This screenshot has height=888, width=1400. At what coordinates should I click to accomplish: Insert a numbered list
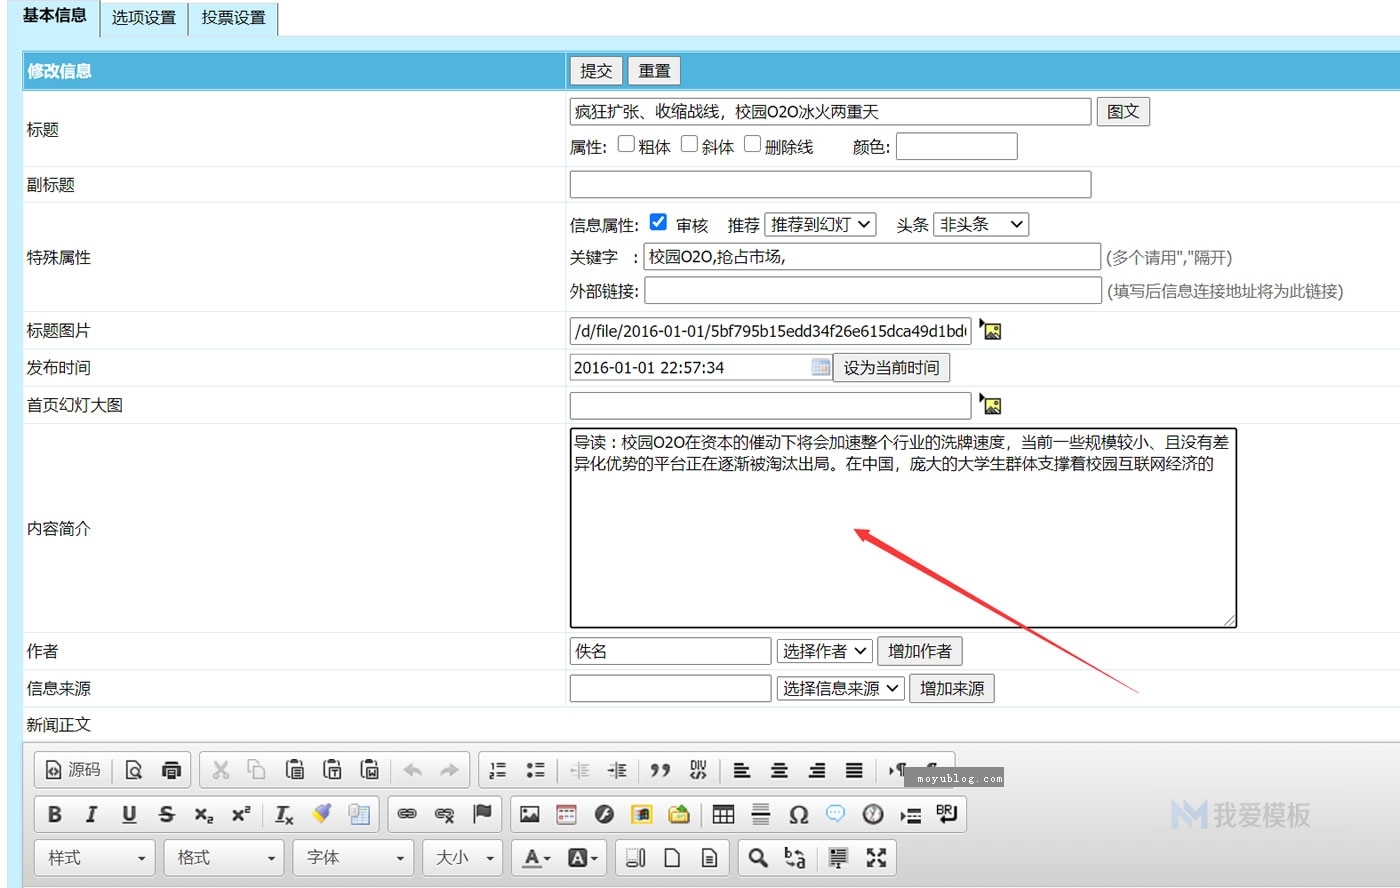coord(498,770)
